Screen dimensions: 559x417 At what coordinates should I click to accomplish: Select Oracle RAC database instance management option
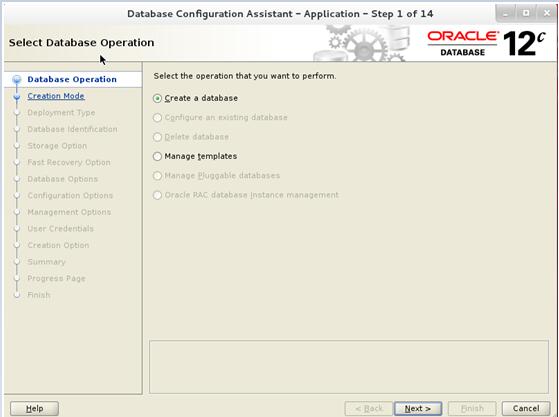(x=157, y=195)
